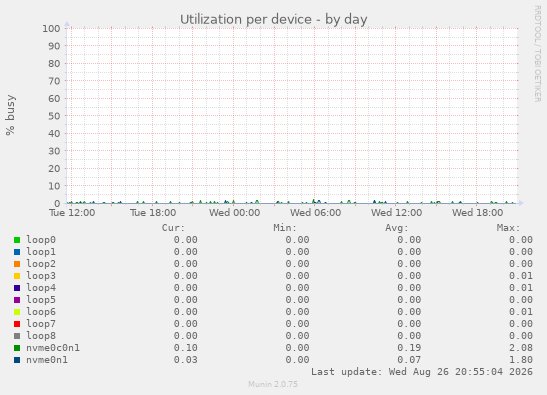The image size is (547, 395).
Task: Click the Min: column header
Action: [285, 228]
